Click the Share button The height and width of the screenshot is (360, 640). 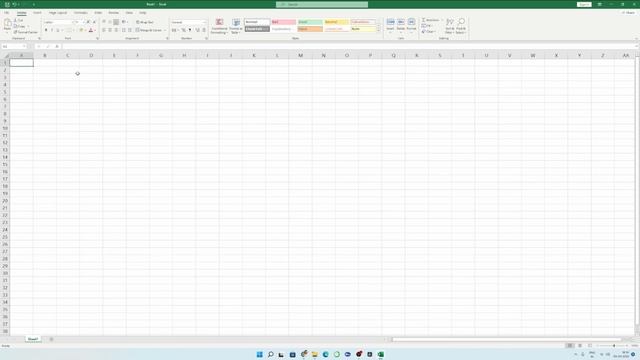pyautogui.click(x=629, y=13)
